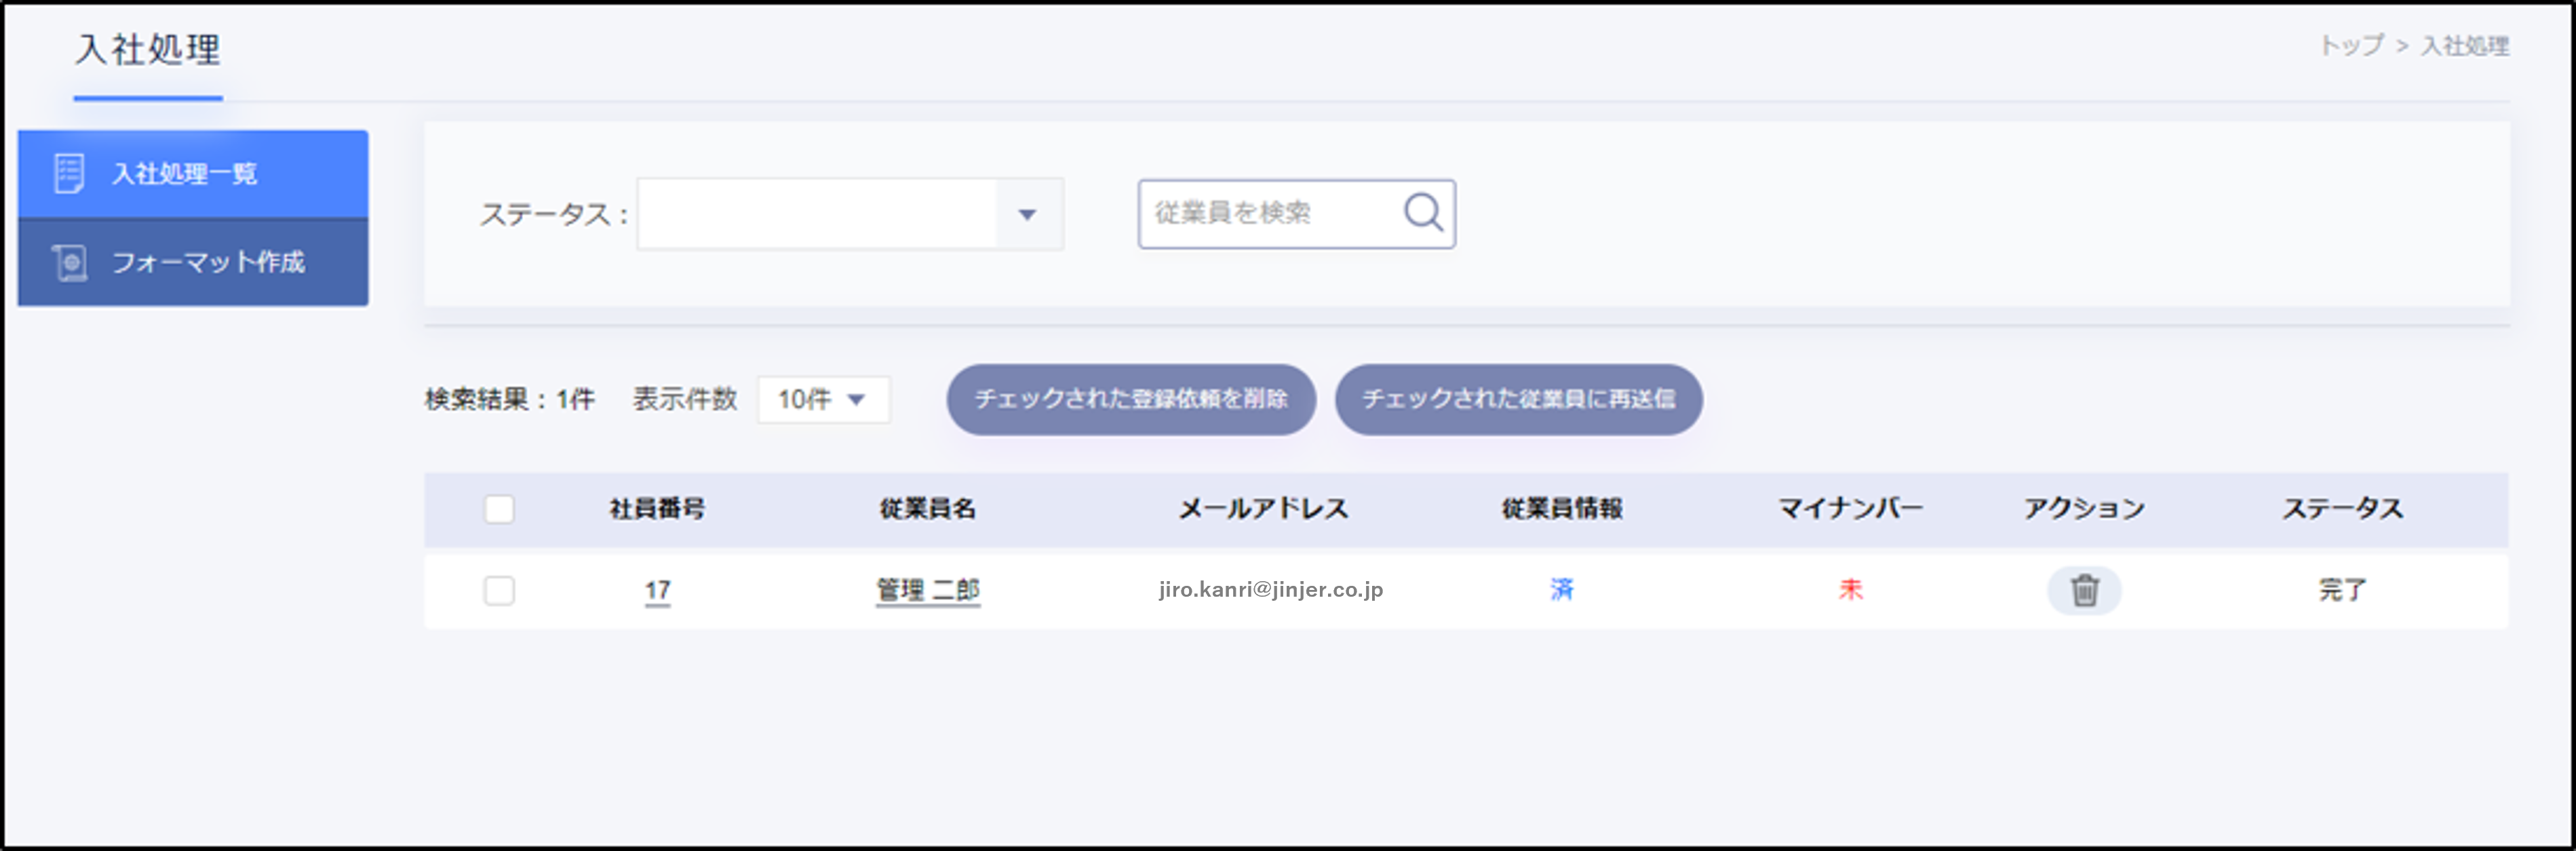Open the フォーマット作成 sidebar menu item

[x=208, y=262]
